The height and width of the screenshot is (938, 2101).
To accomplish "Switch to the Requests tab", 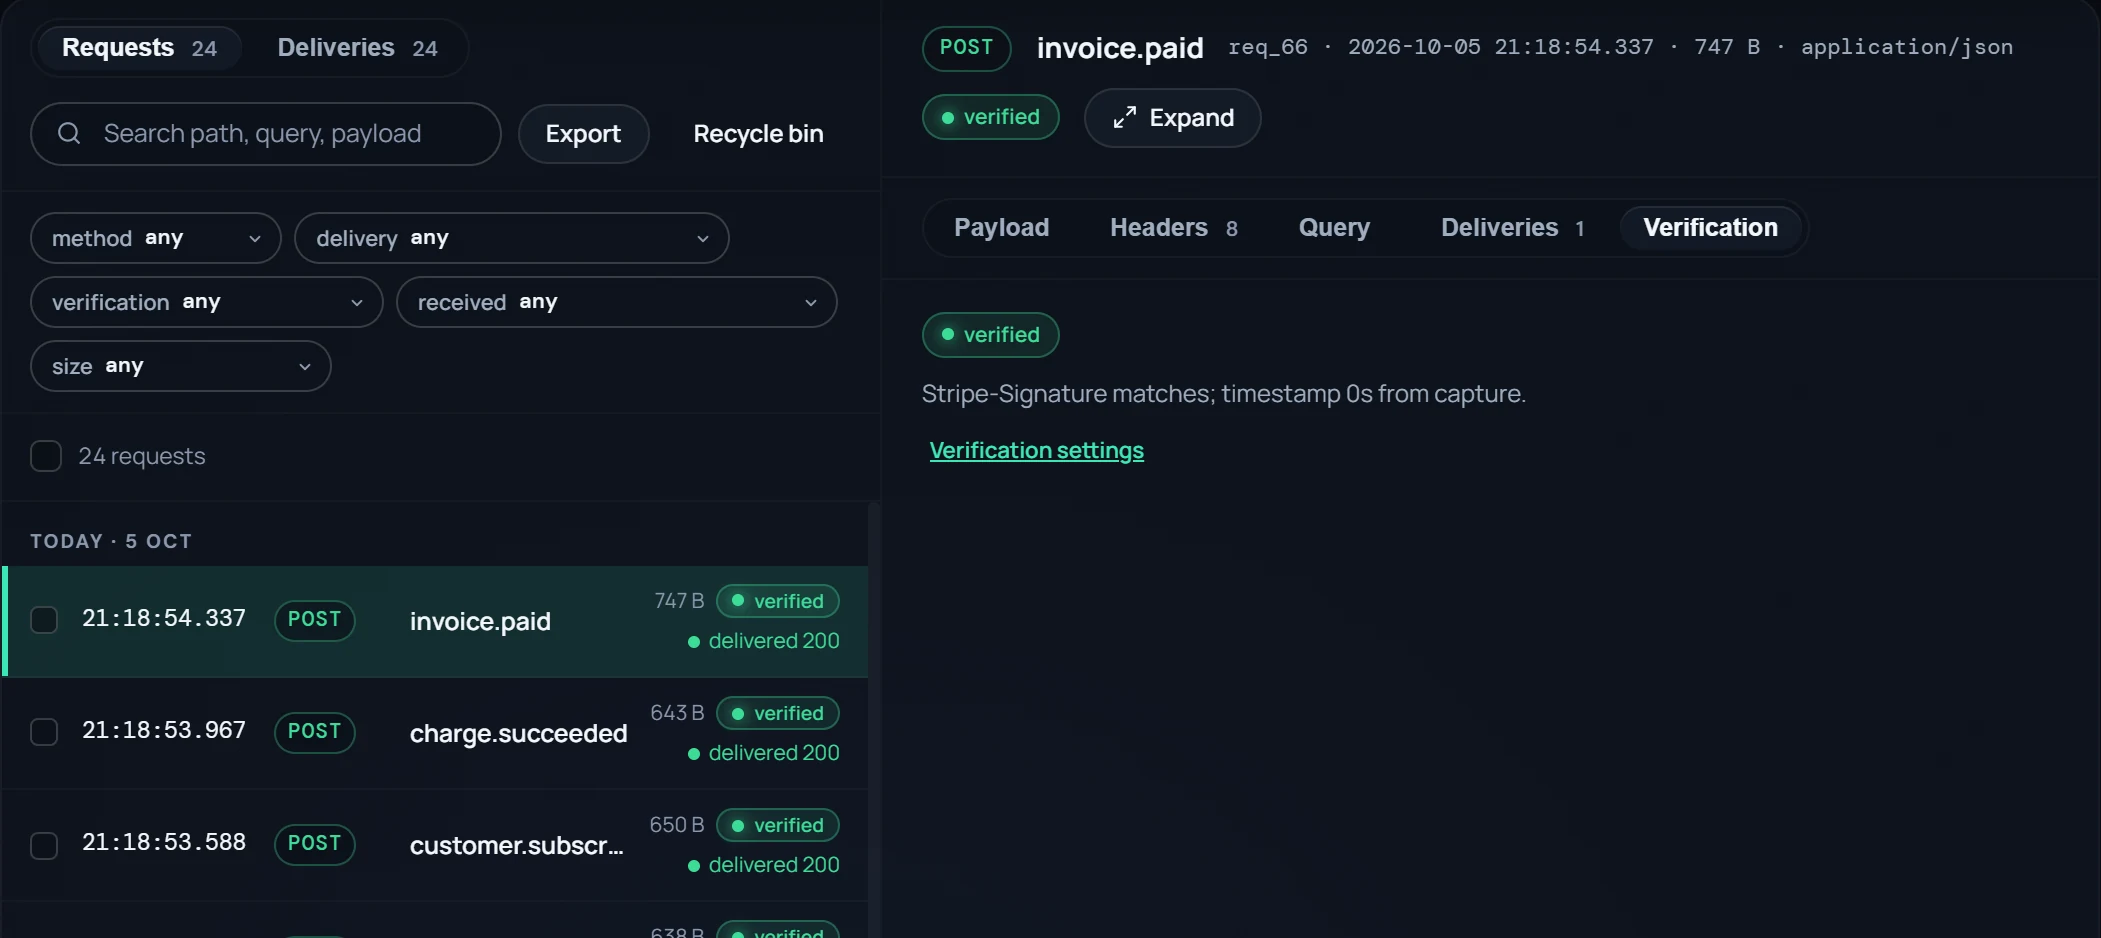I will click(x=139, y=48).
